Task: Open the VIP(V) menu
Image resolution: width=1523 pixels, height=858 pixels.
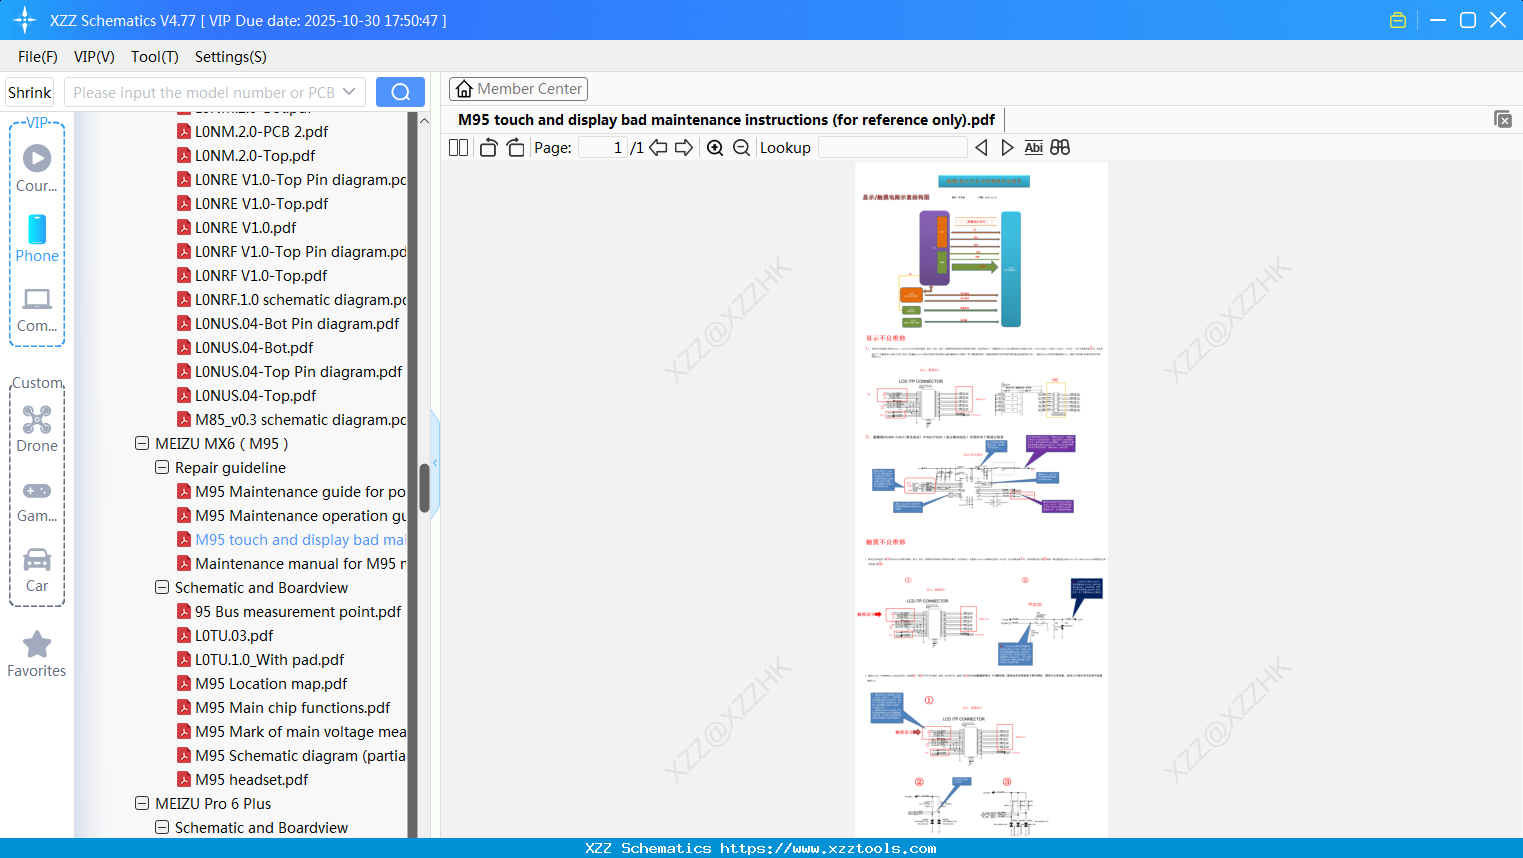Action: [x=94, y=57]
